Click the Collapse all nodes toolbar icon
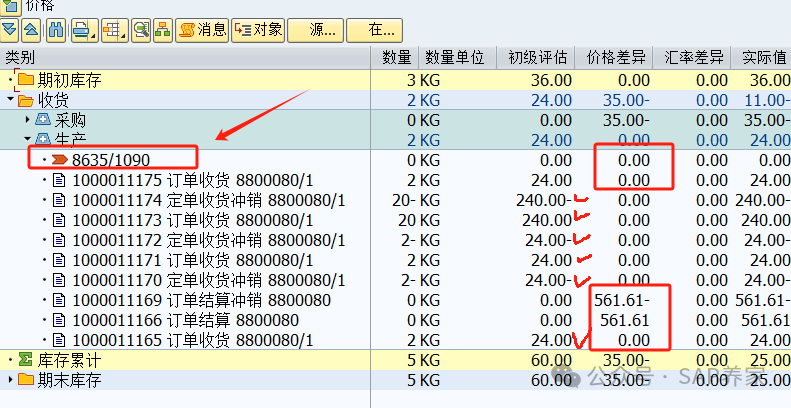The height and width of the screenshot is (408, 791). click(31, 30)
